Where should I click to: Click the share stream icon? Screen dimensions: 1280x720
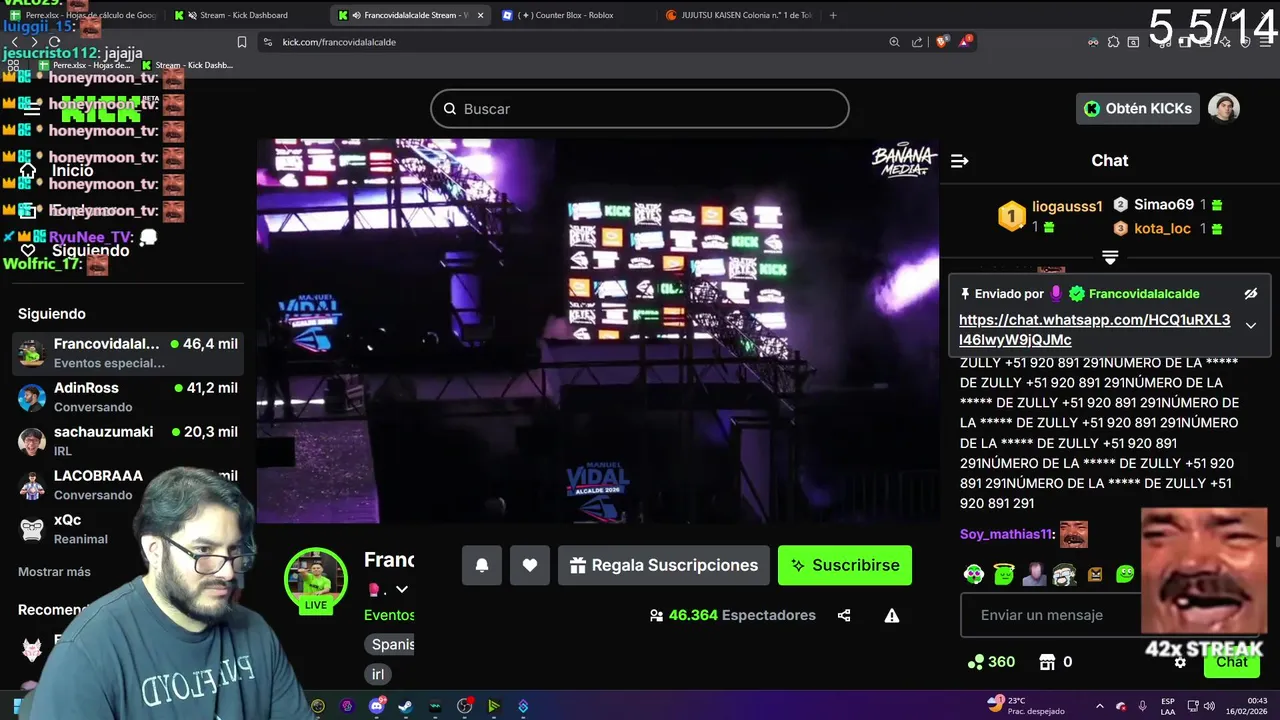click(x=844, y=615)
